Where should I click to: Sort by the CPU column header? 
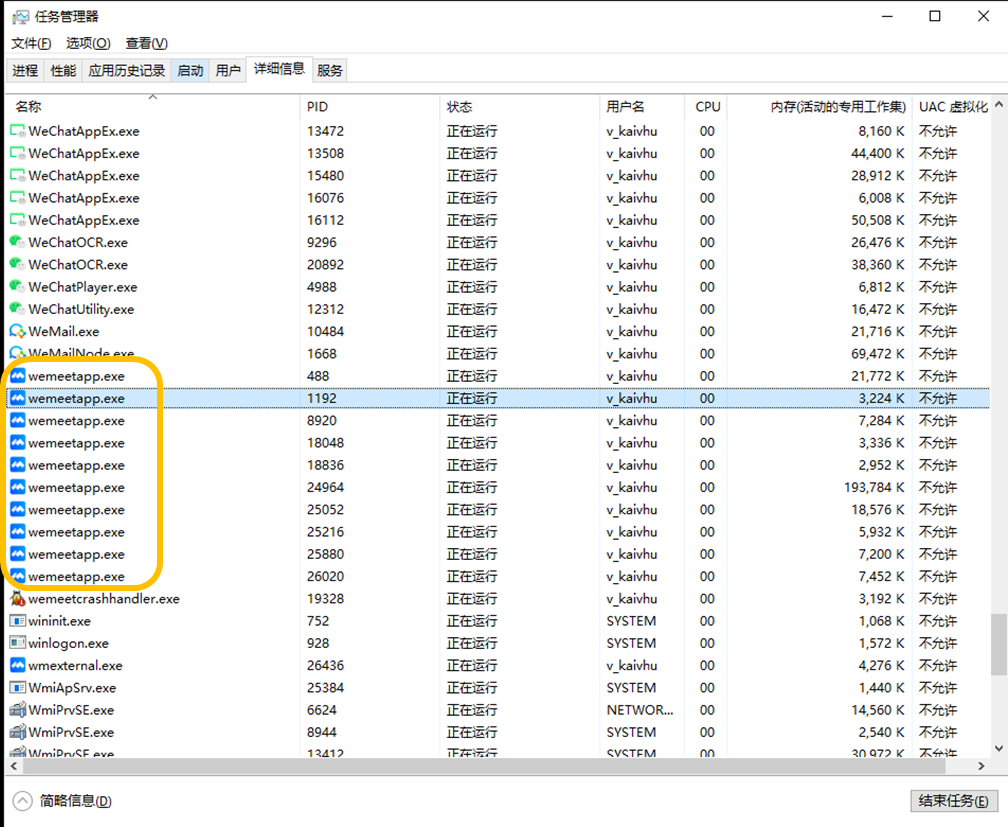click(x=706, y=107)
